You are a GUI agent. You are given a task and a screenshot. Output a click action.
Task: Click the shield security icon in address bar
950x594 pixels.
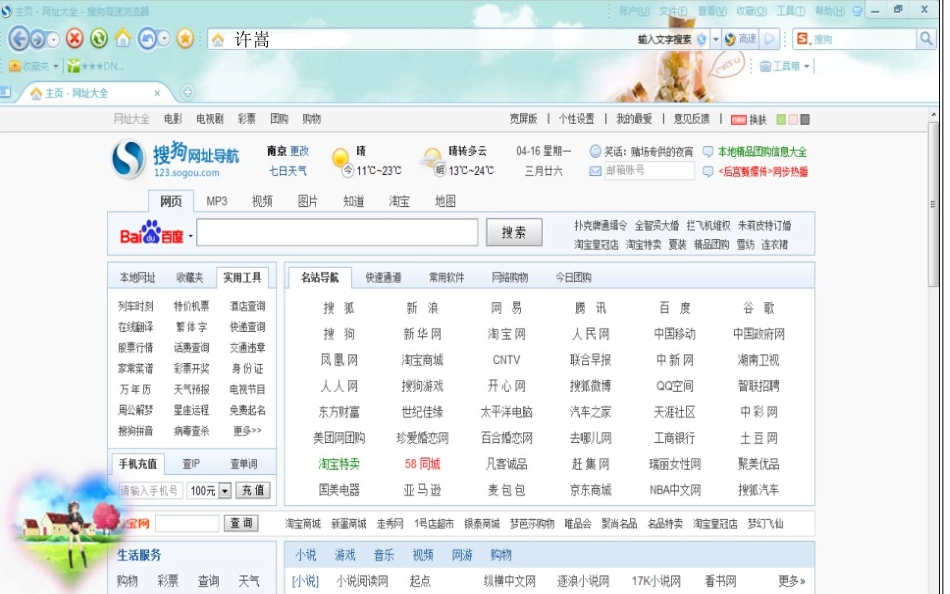702,39
